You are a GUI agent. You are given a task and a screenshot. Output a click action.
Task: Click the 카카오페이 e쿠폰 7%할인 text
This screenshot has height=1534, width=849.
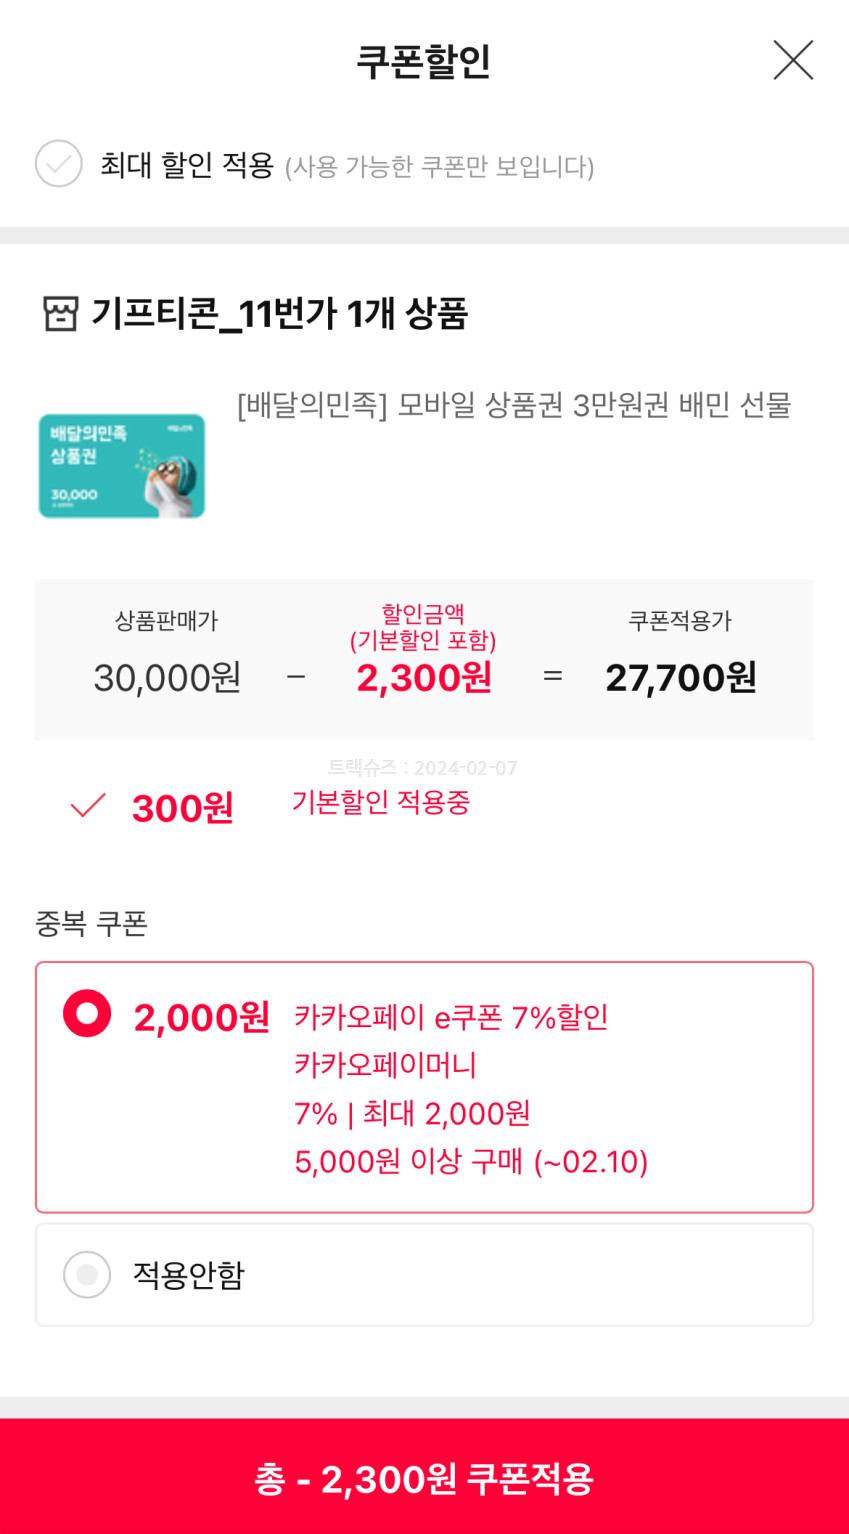point(451,1018)
